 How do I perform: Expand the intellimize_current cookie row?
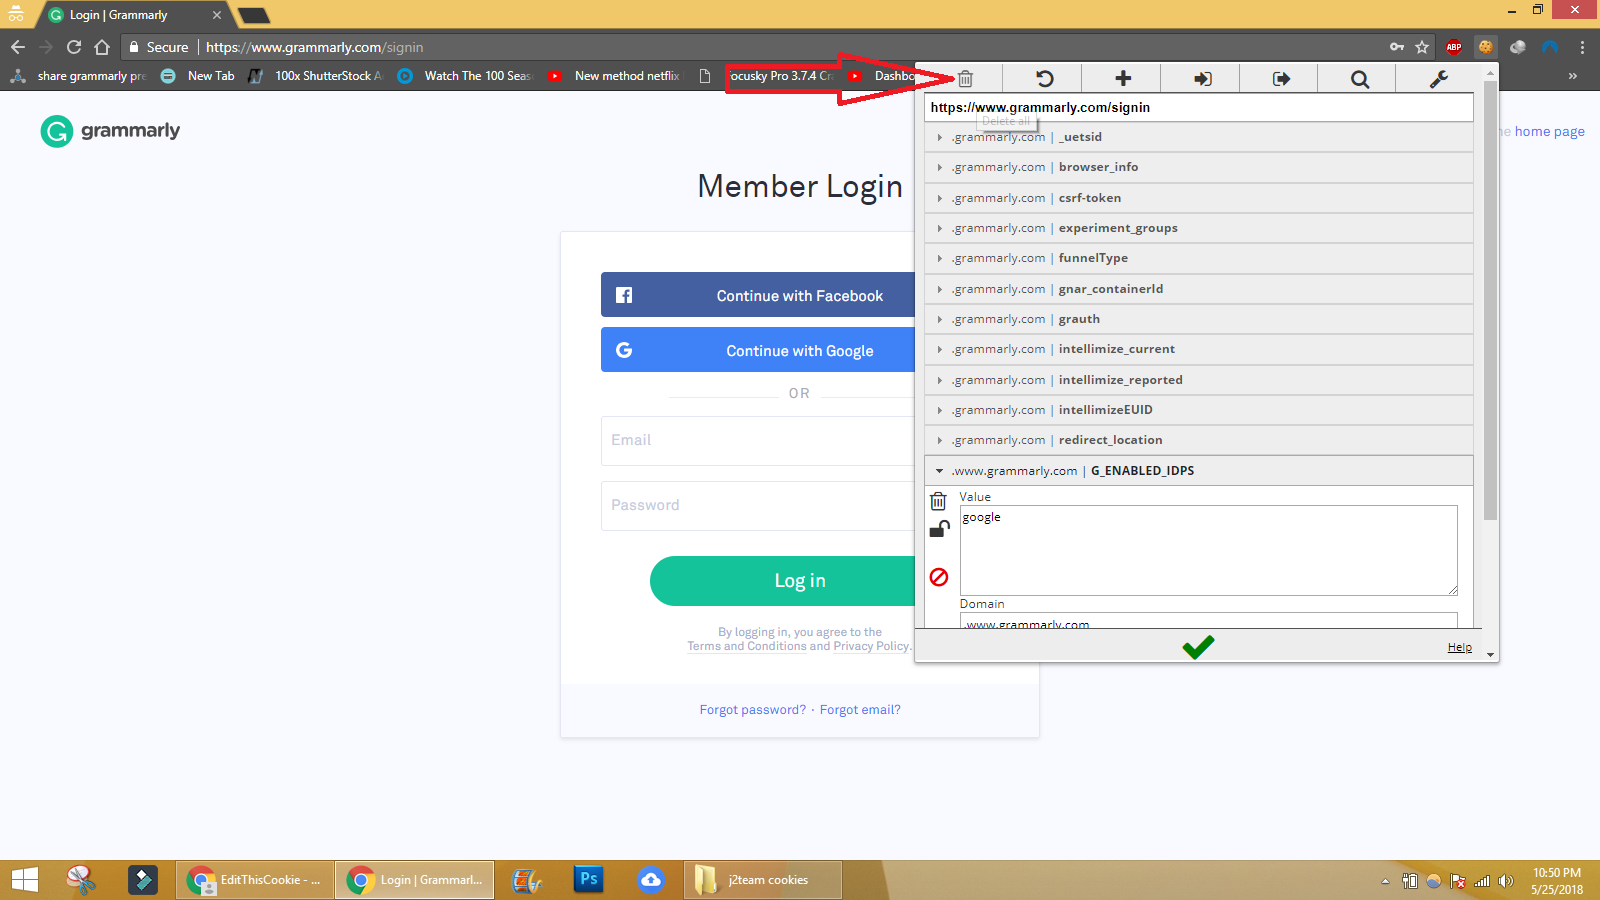pos(1199,349)
